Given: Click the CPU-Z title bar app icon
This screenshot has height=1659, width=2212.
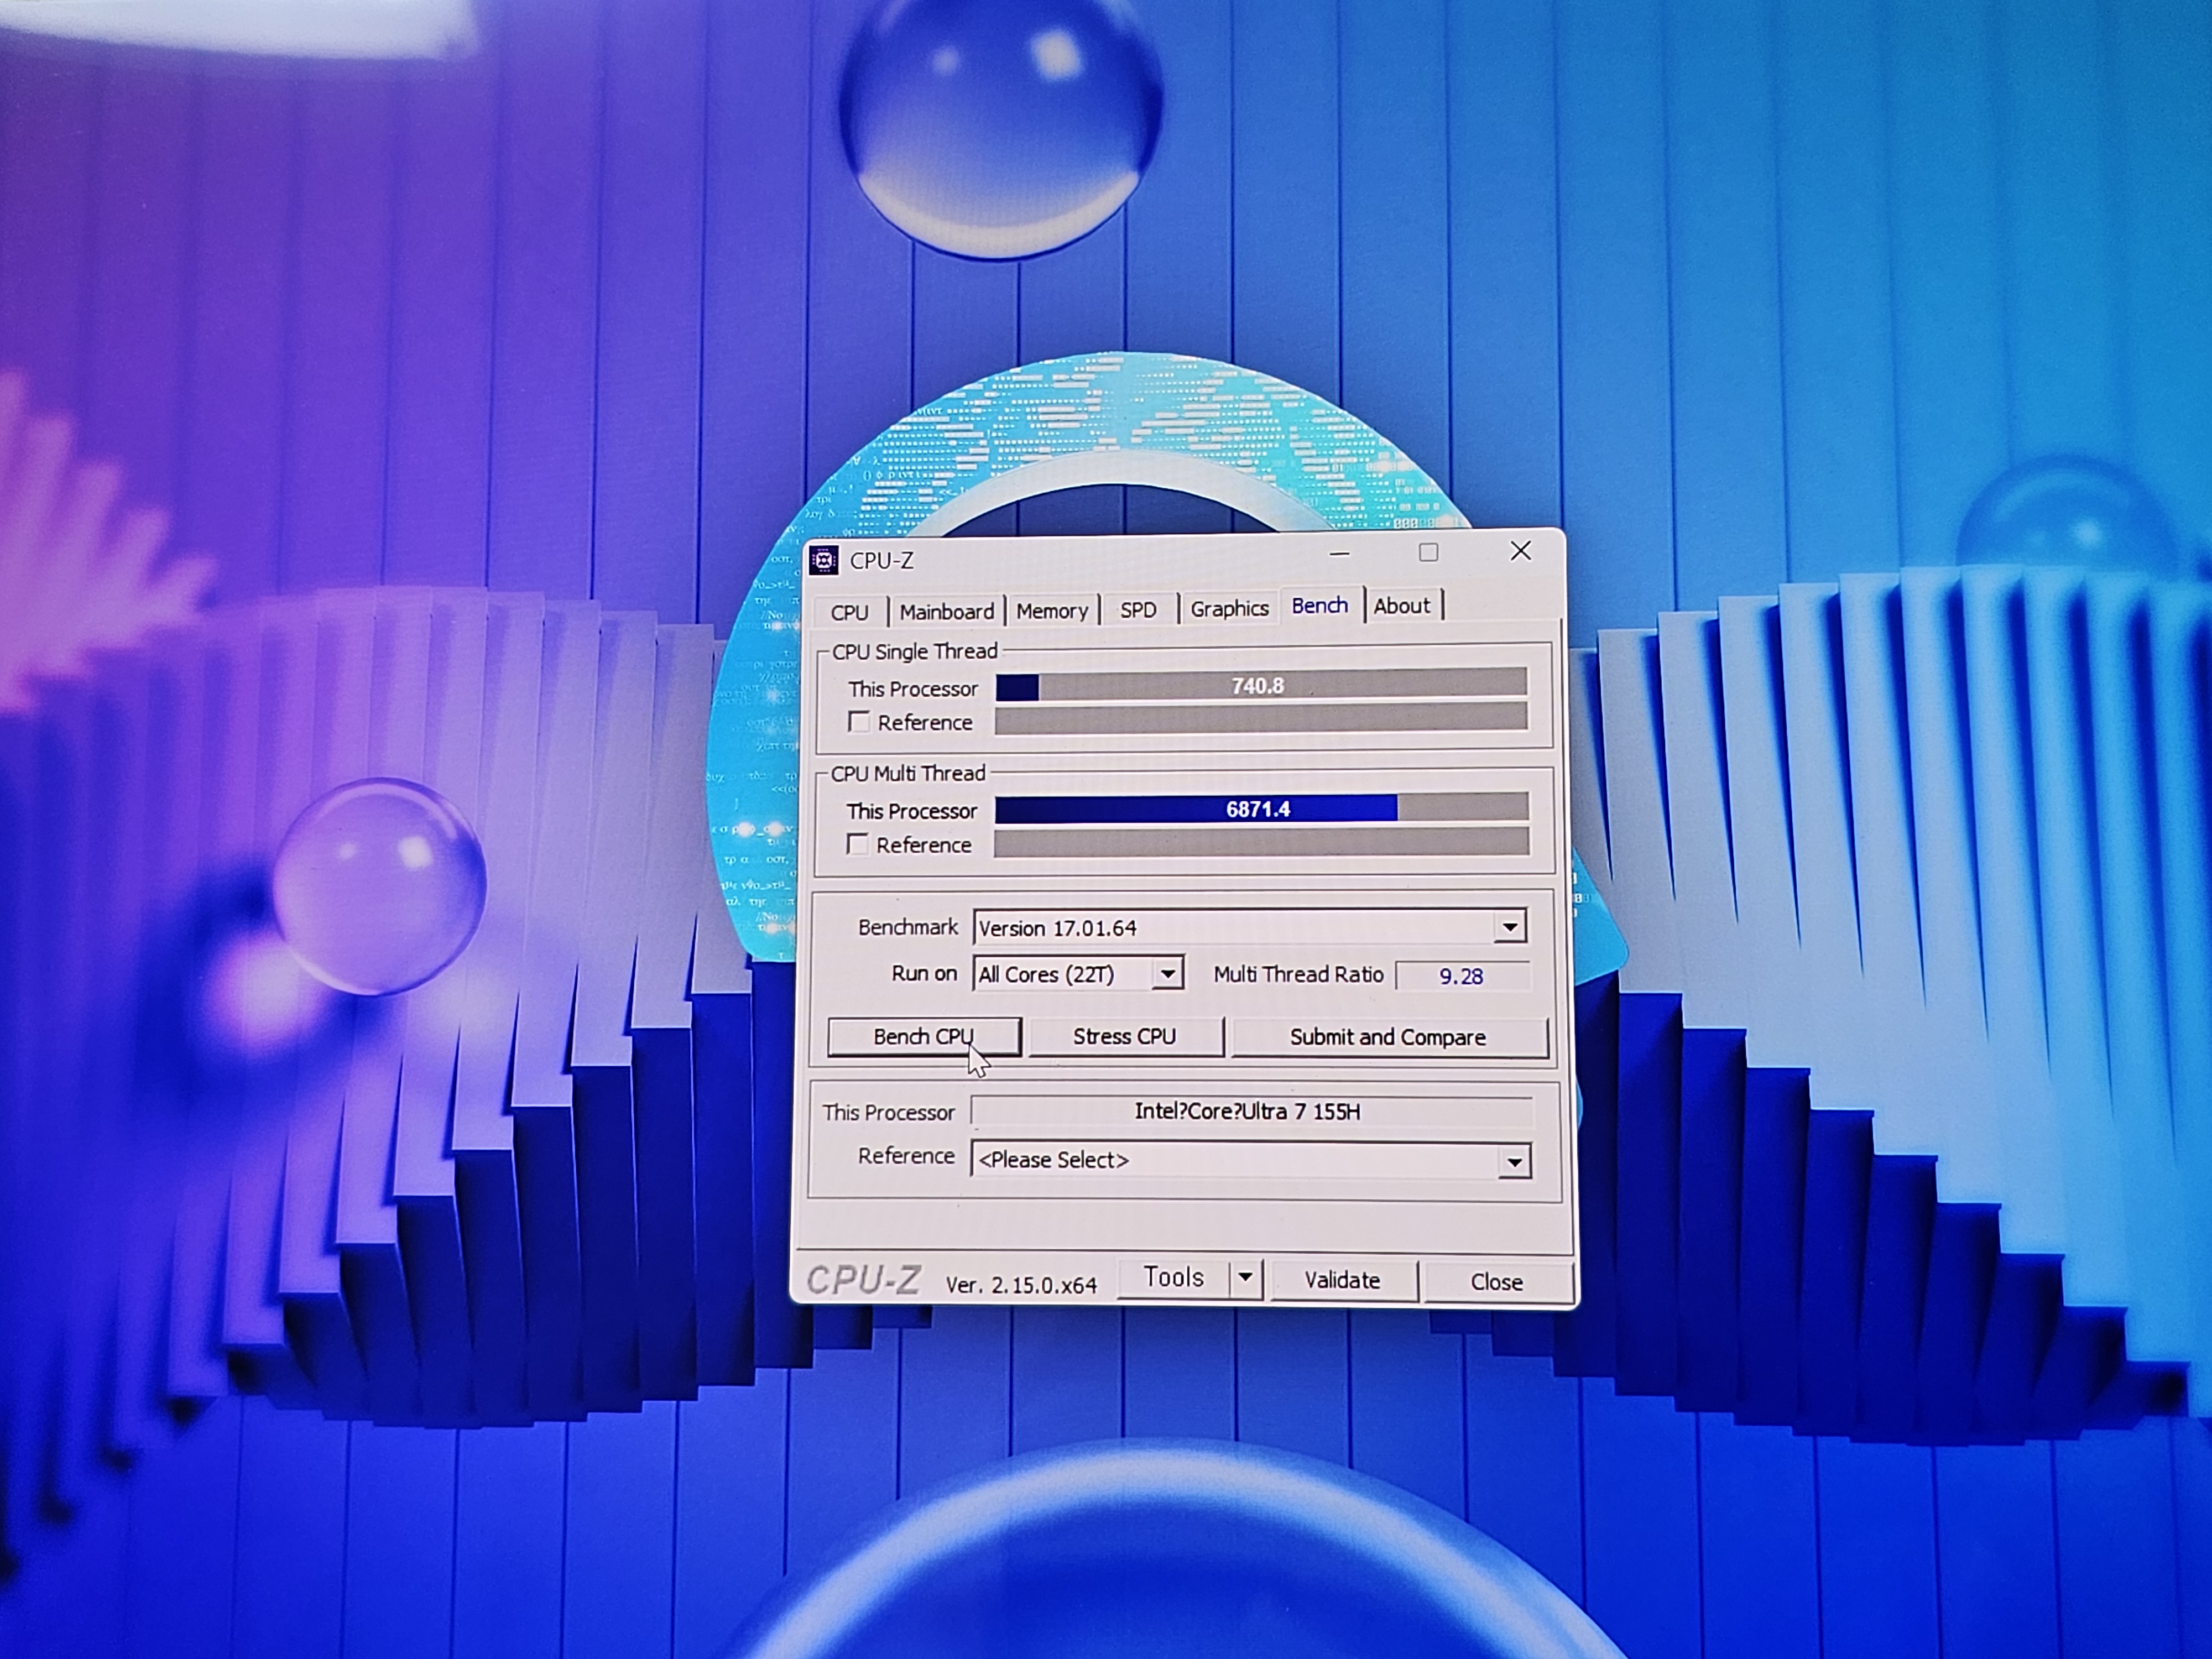Looking at the screenshot, I should click(x=823, y=561).
